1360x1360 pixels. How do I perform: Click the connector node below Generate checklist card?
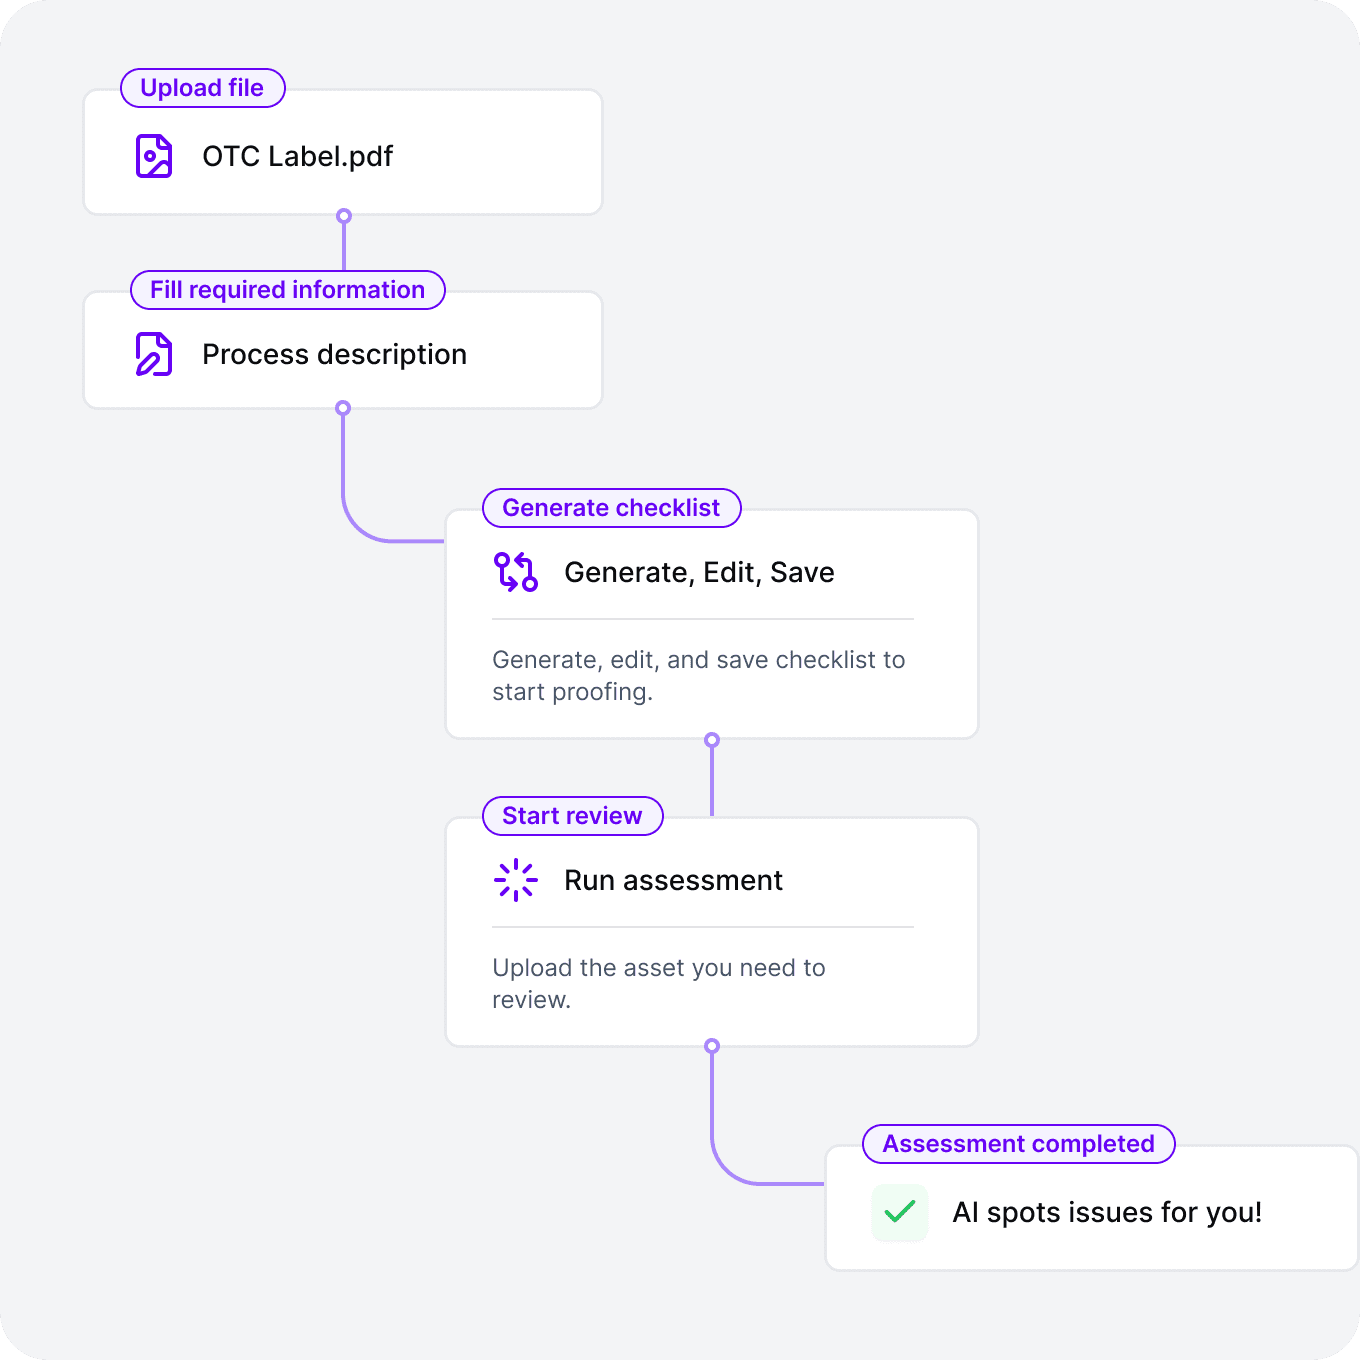(712, 740)
